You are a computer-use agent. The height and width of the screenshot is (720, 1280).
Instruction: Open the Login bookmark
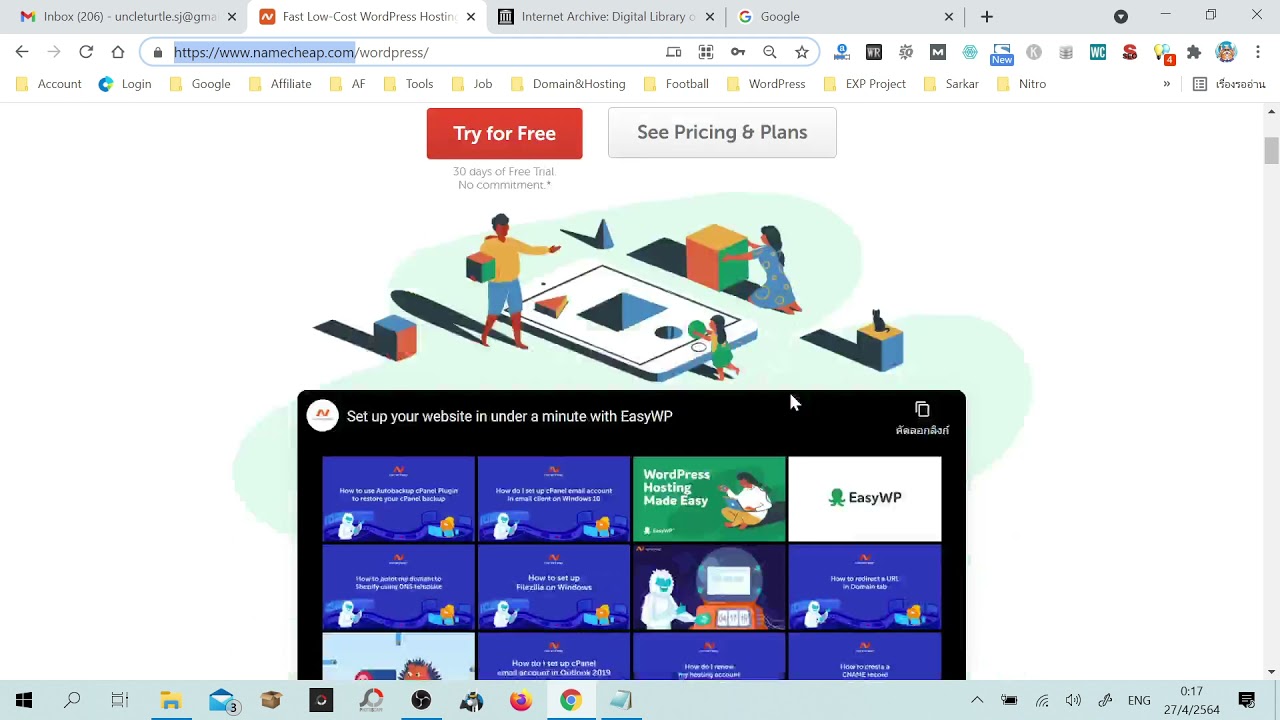coord(125,84)
